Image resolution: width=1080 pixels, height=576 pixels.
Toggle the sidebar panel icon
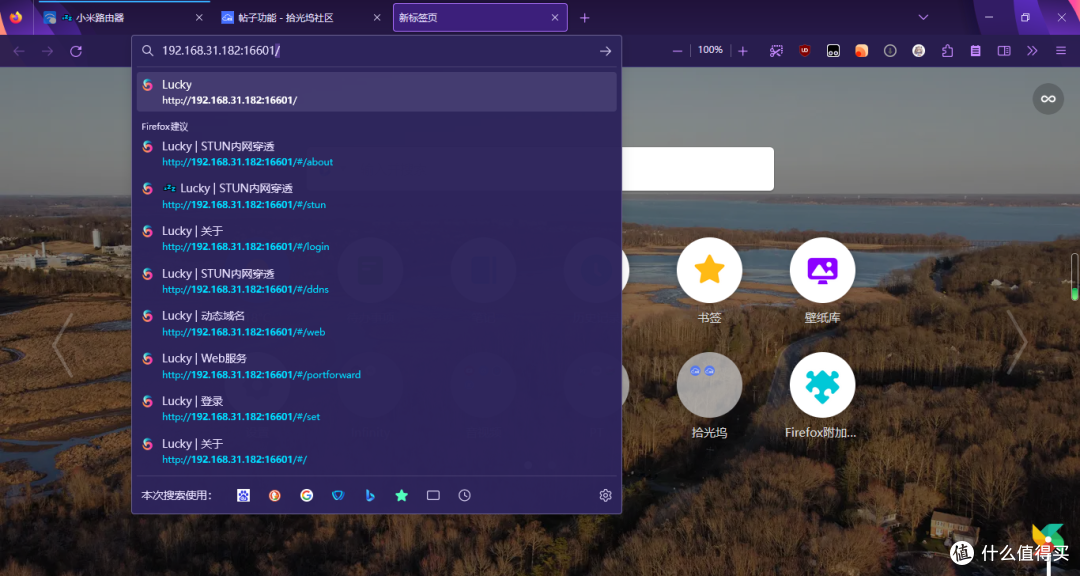1004,51
